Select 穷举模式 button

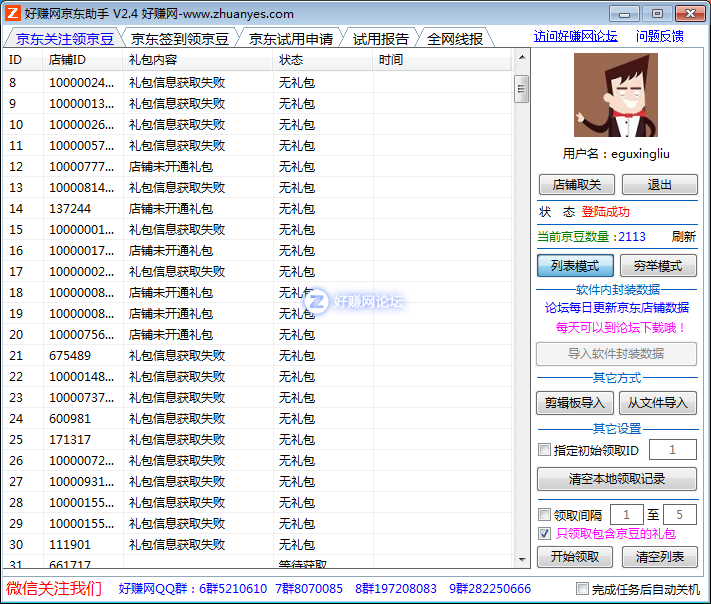(x=658, y=265)
